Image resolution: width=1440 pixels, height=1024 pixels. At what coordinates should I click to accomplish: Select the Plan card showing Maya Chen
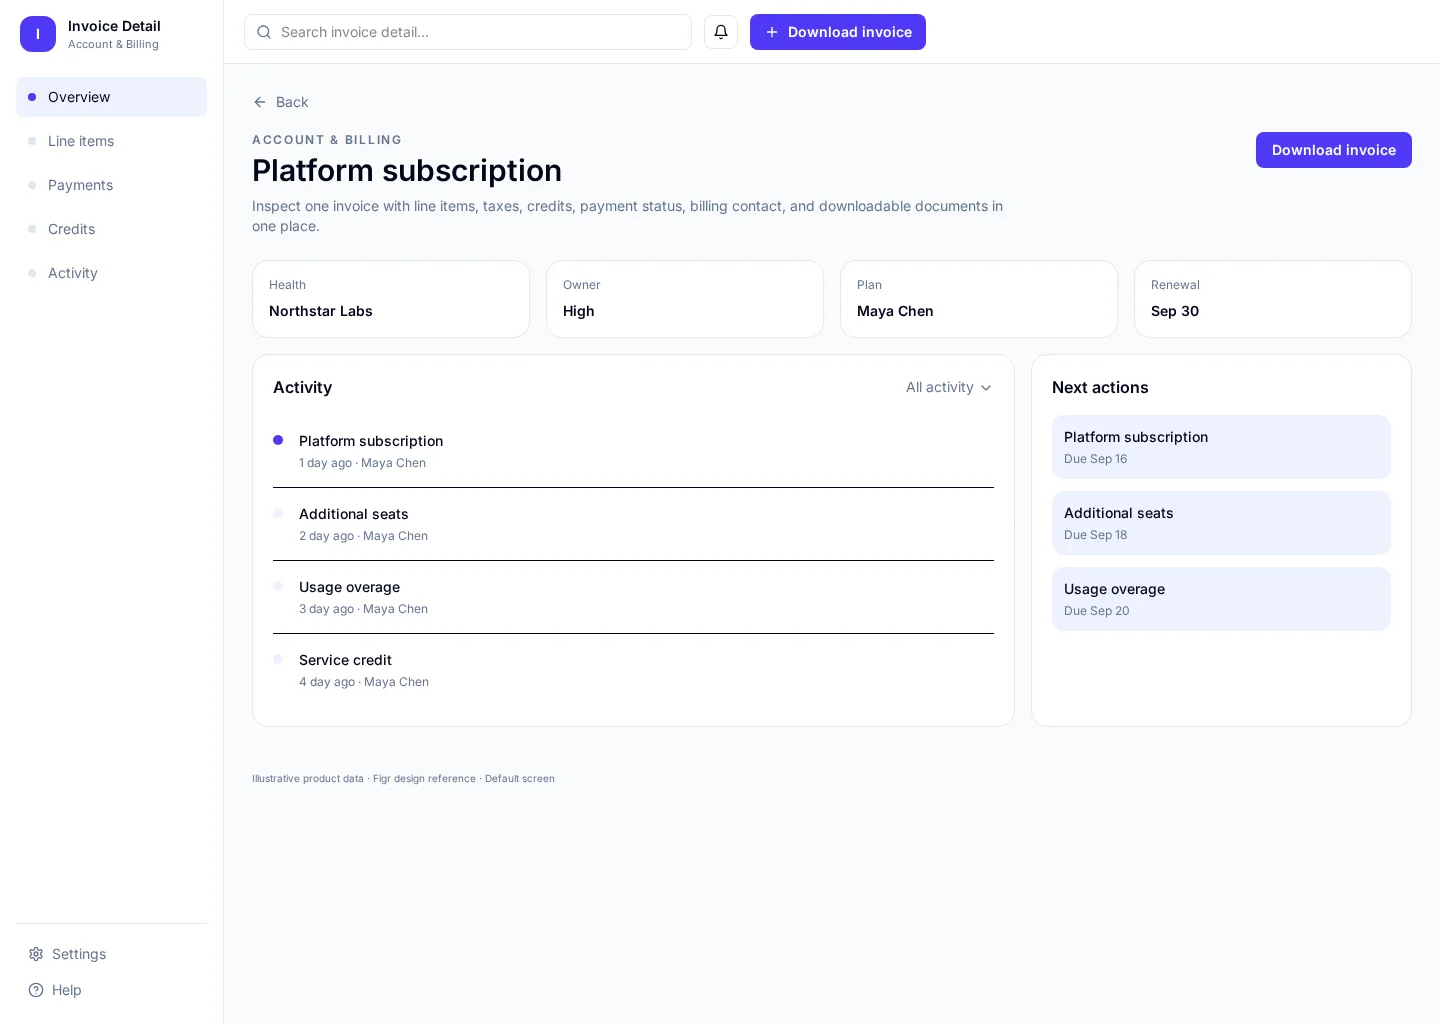tap(979, 299)
